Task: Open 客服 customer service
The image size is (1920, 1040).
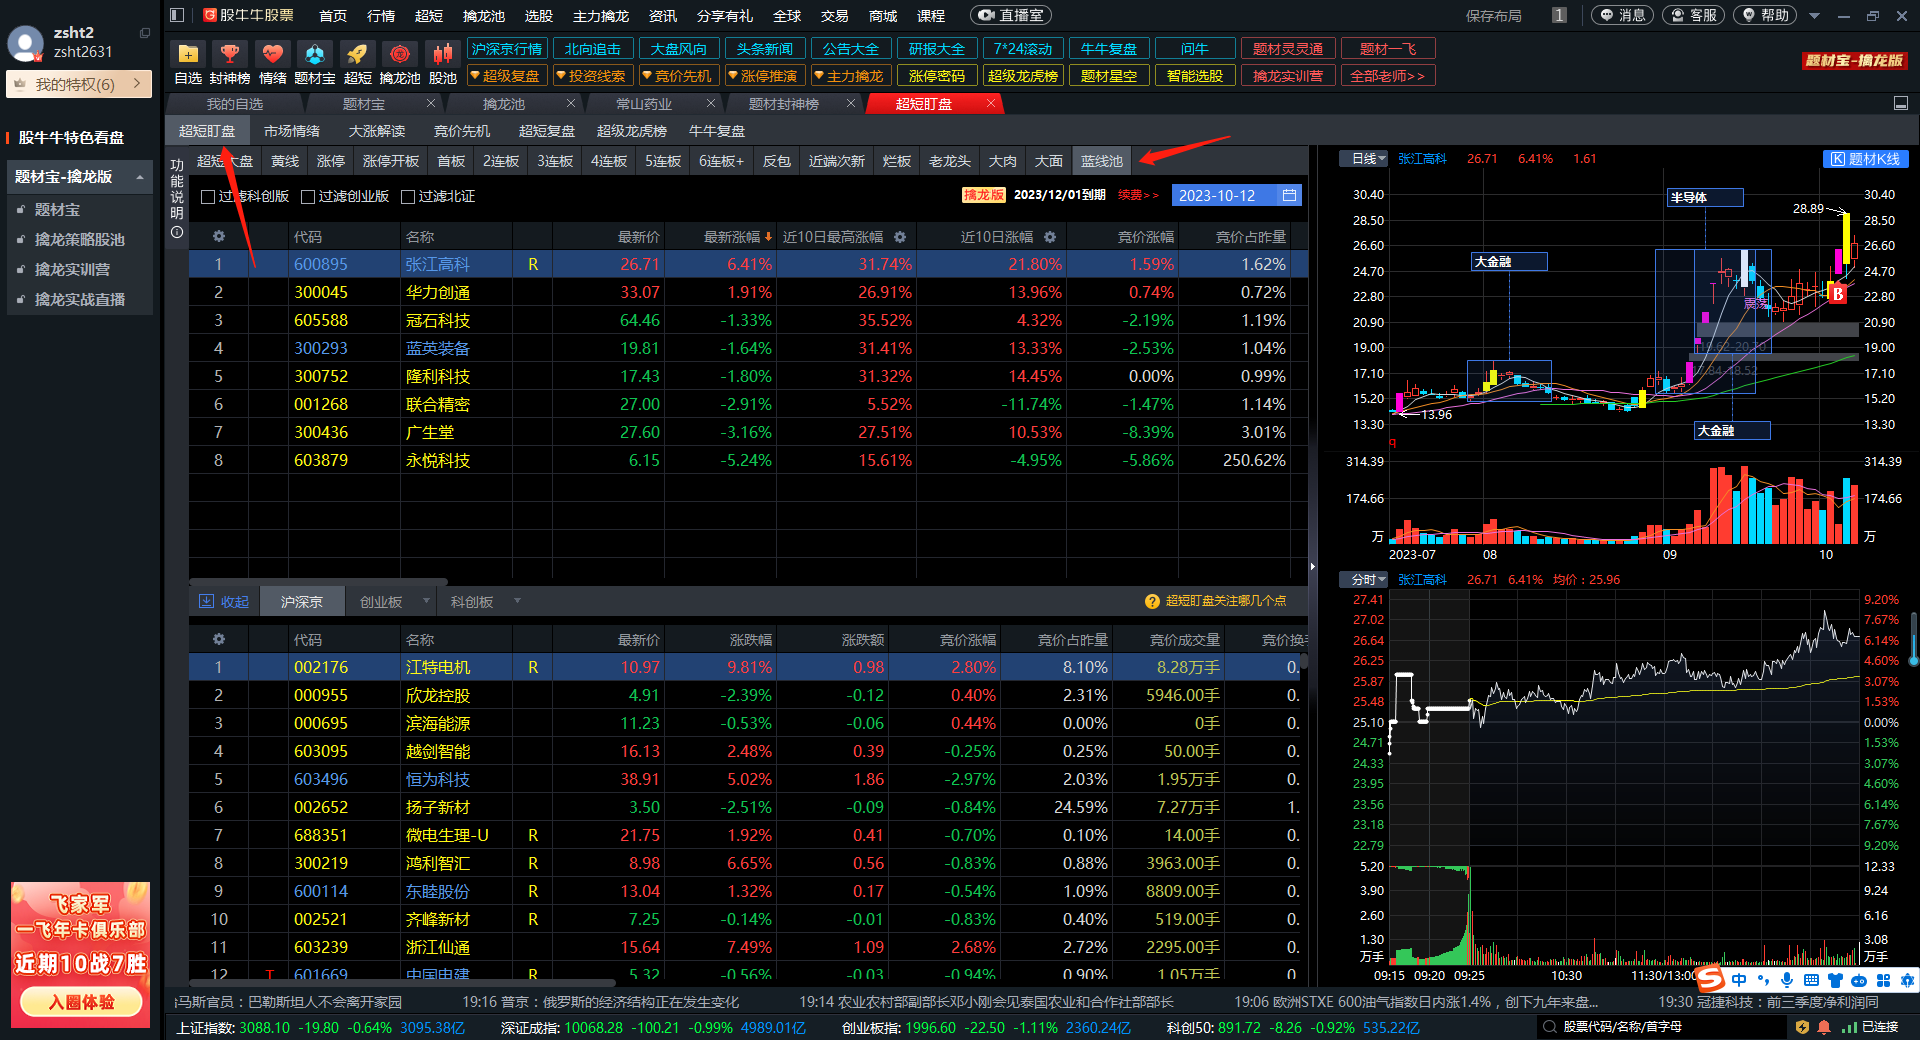Action: pos(1693,15)
